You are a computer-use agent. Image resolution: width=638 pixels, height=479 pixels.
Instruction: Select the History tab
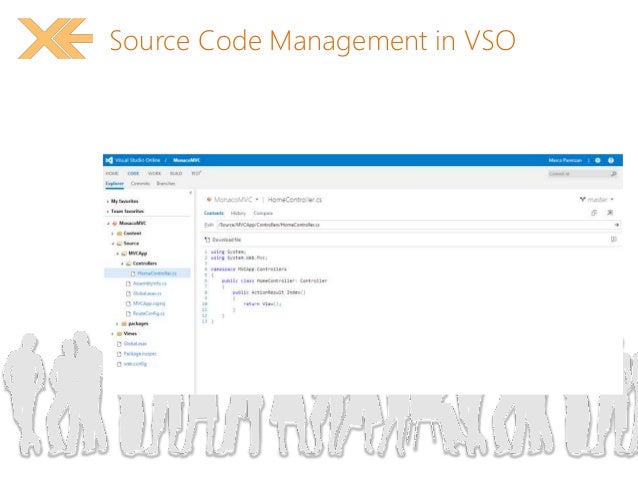pos(238,213)
